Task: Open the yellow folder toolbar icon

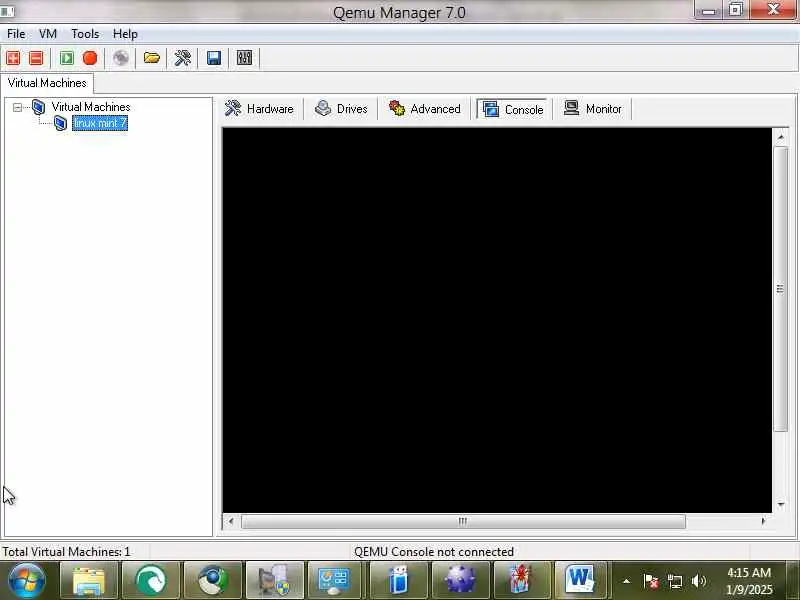Action: tap(152, 58)
